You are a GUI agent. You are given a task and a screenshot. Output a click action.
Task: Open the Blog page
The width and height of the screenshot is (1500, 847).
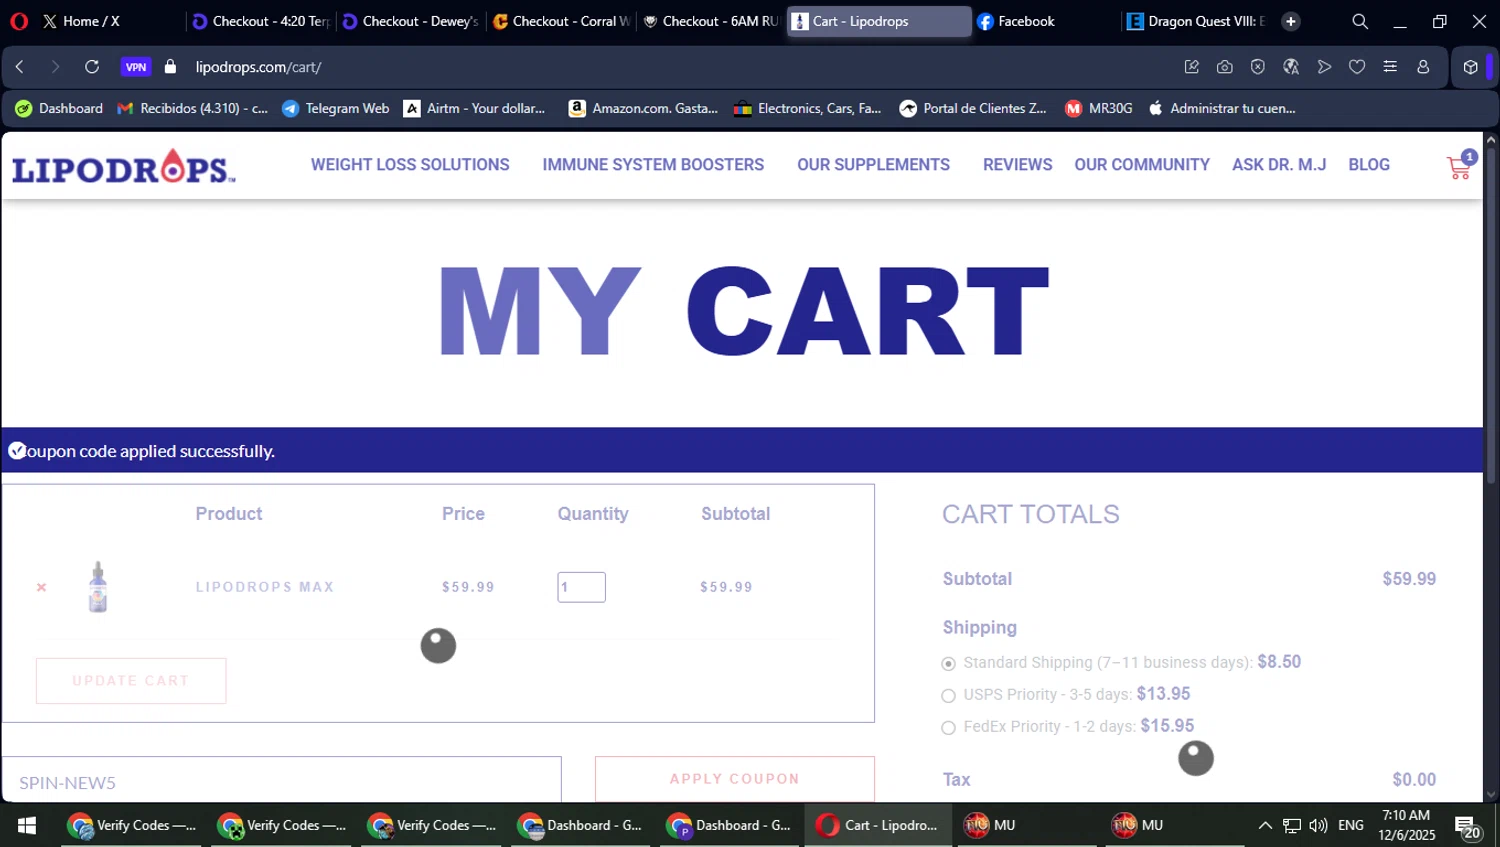[1369, 165]
